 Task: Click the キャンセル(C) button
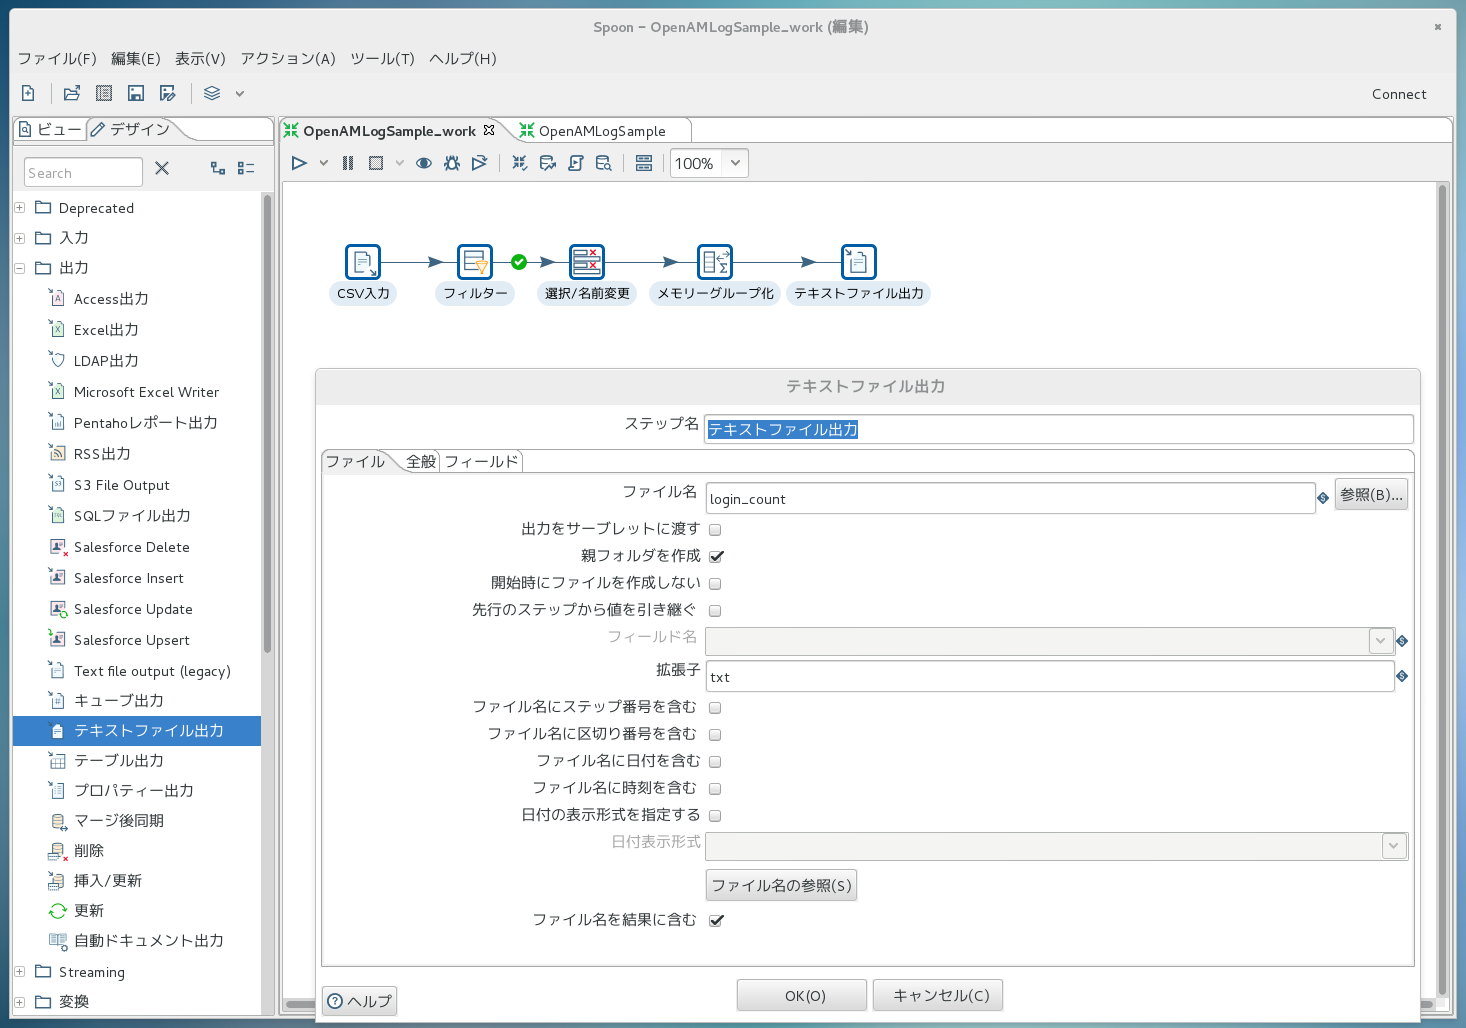pyautogui.click(x=938, y=996)
